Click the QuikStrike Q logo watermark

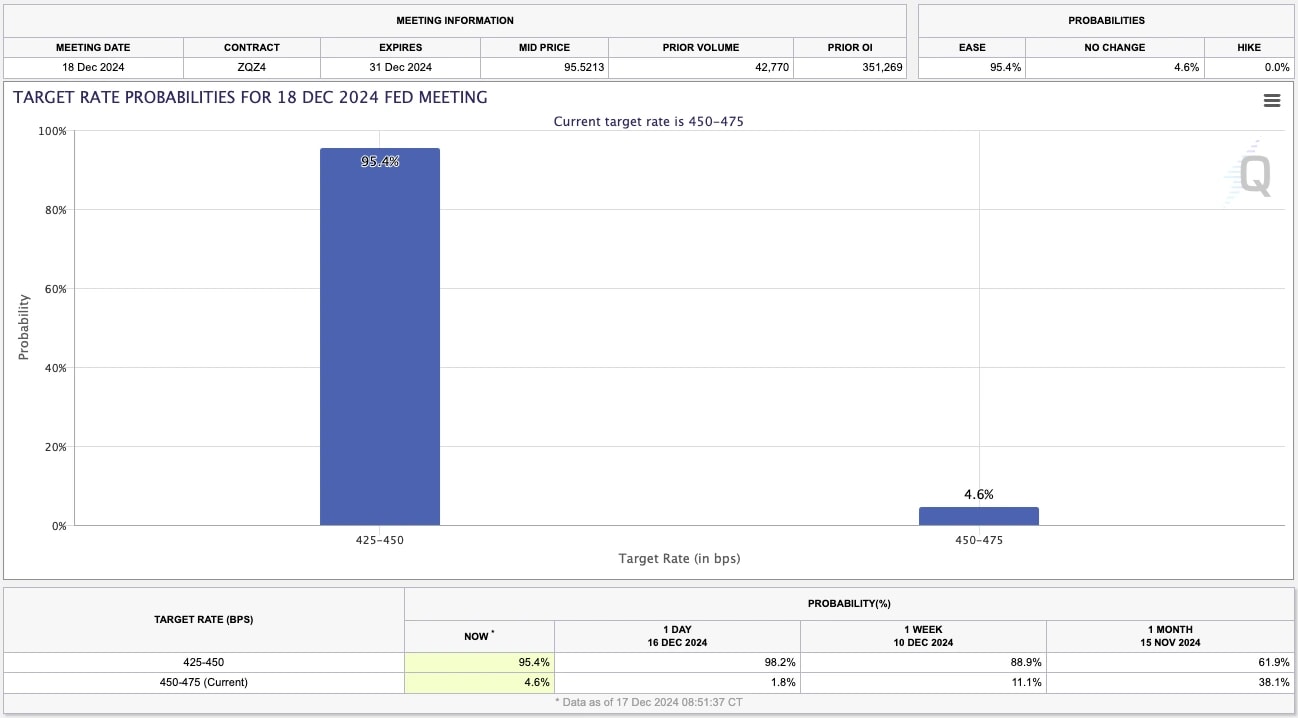coord(1251,175)
